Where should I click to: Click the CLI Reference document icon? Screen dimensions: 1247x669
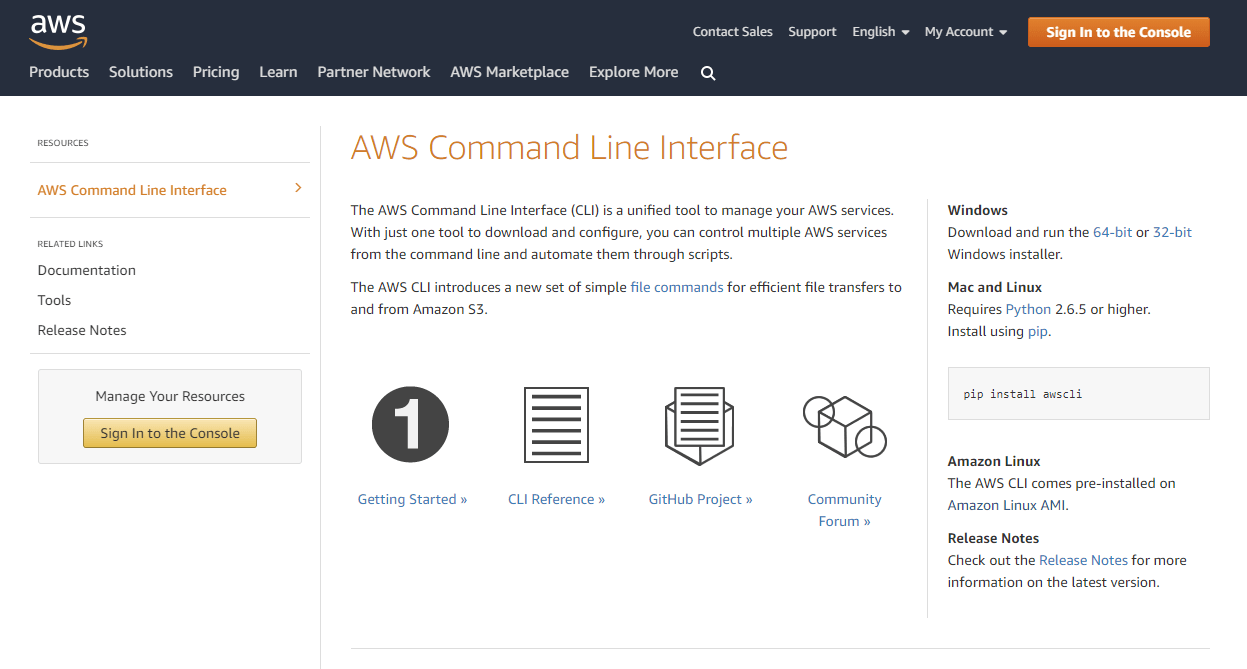click(x=556, y=424)
